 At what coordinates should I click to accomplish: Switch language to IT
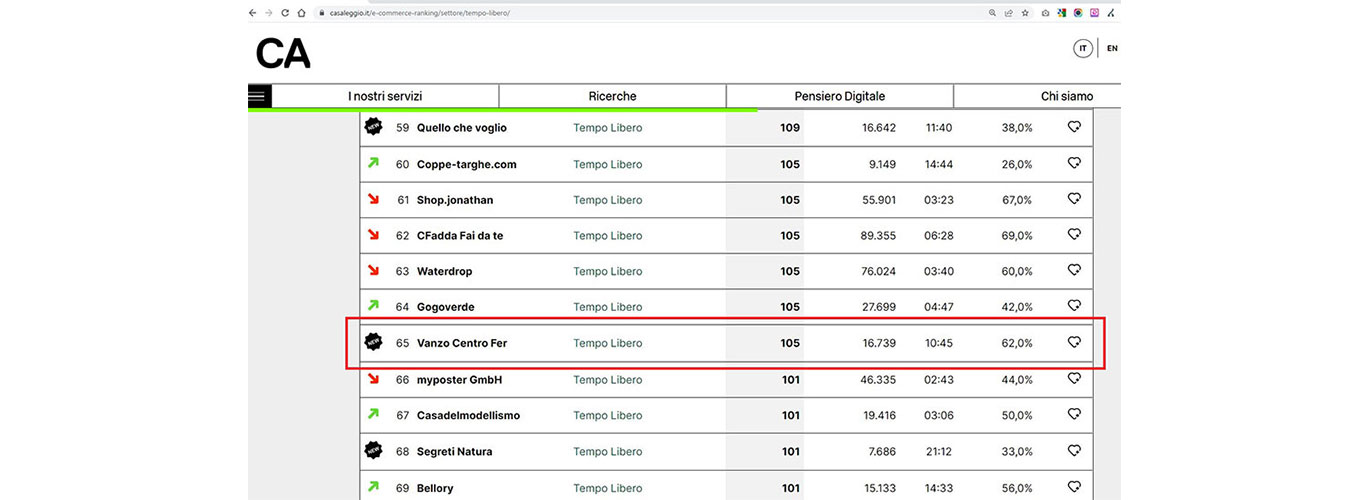[1082, 48]
